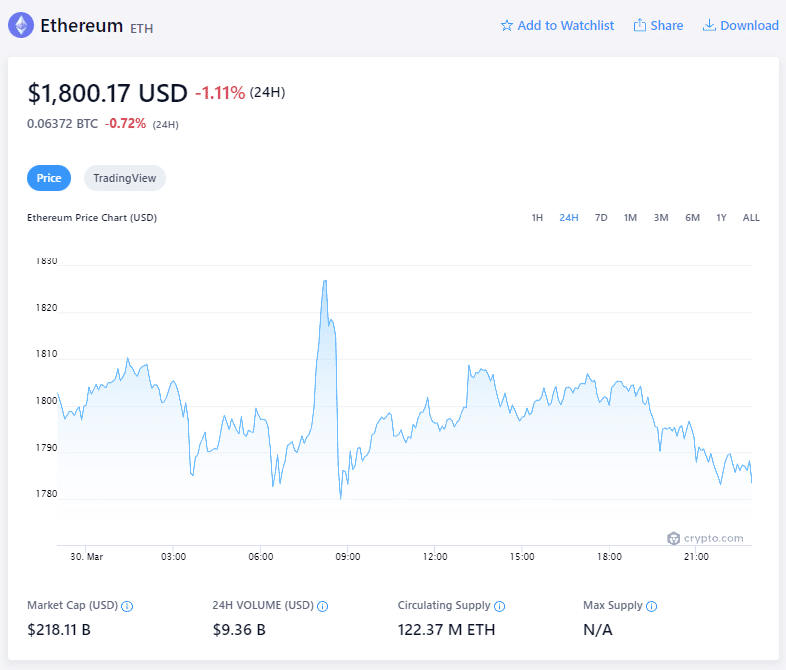Click the 12:00 x-axis label
This screenshot has width=786, height=670.
pos(435,556)
